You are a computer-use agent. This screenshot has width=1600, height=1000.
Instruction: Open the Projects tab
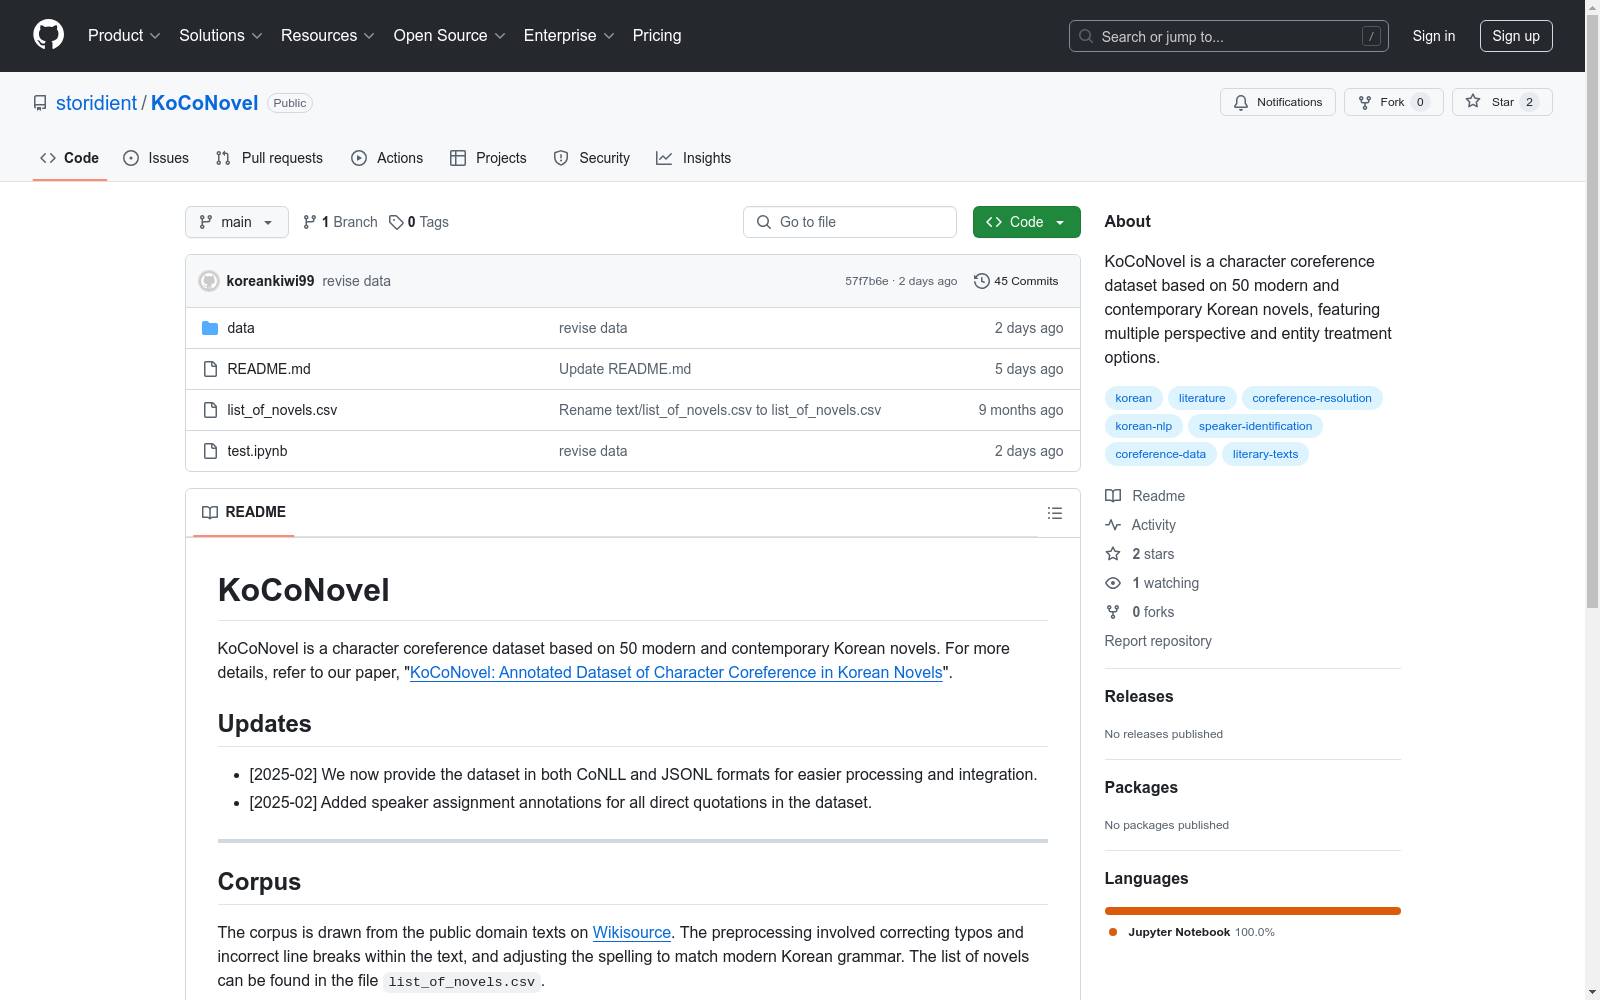tap(488, 158)
